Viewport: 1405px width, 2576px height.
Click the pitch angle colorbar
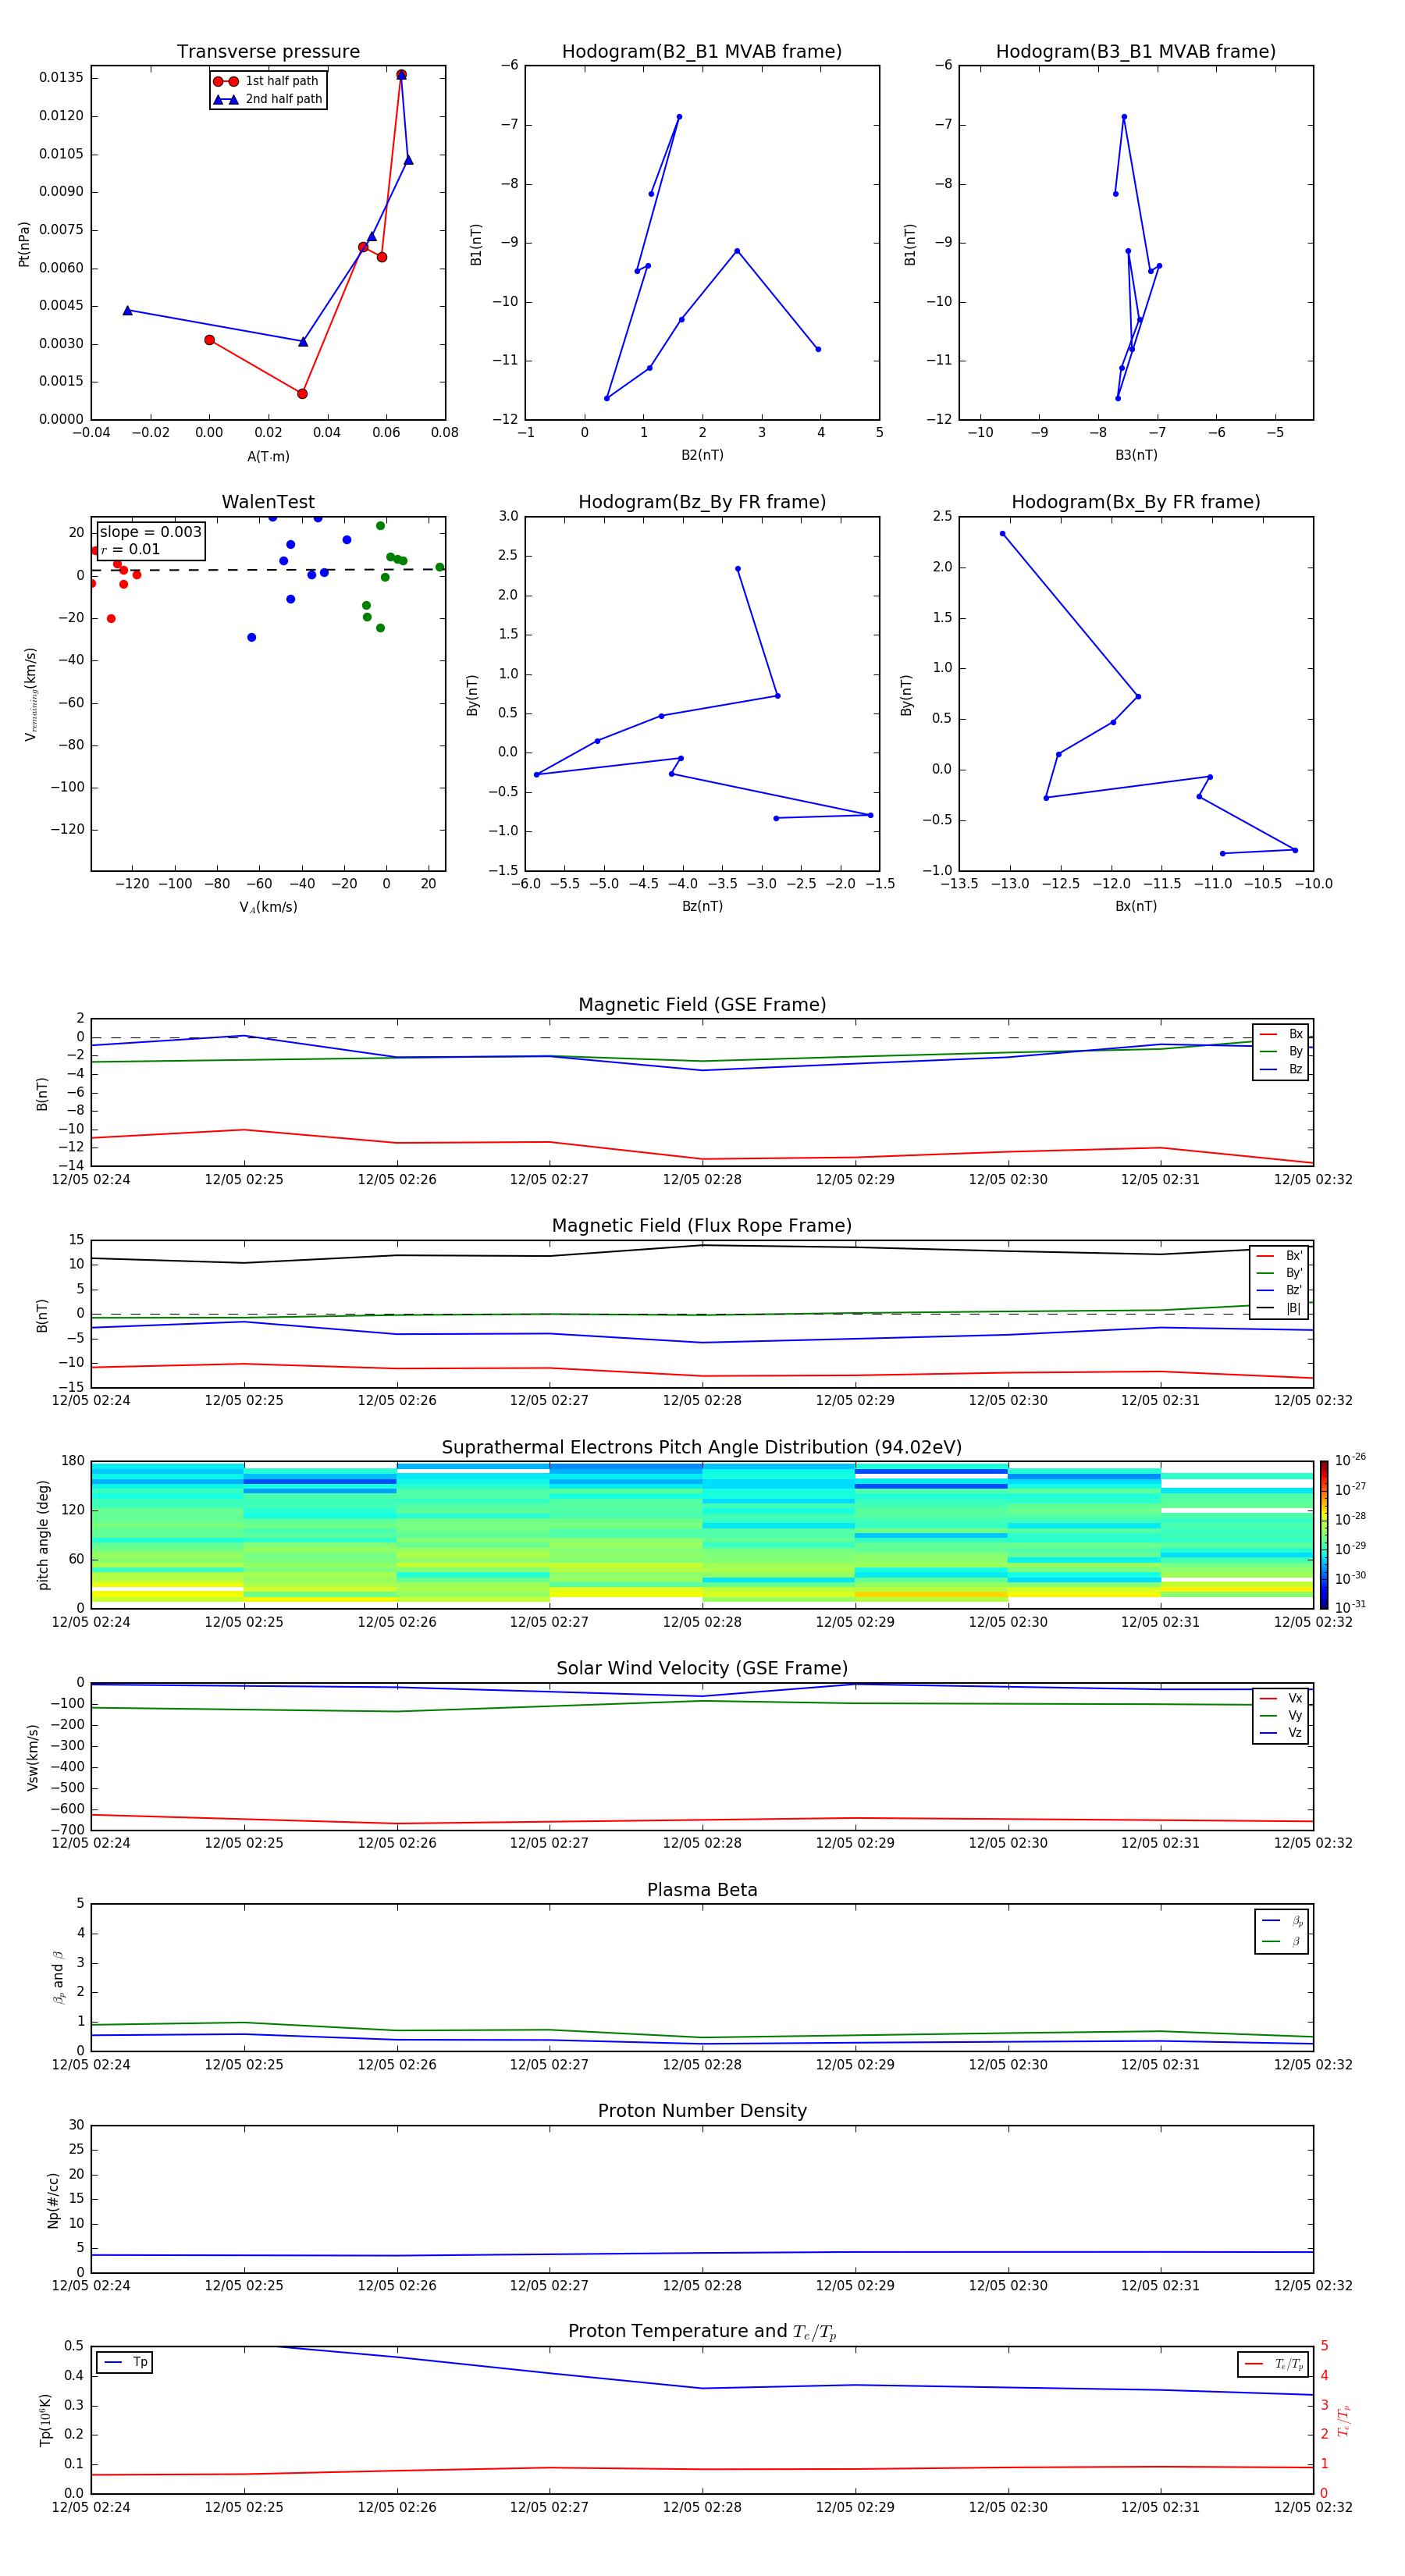[x=1324, y=1534]
